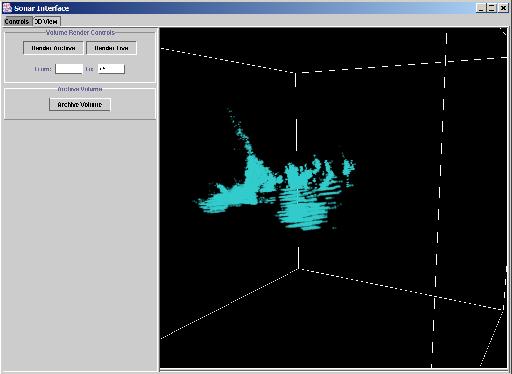Click the Volume Render Controls group label
Screen dimensions: 512x374
[x=80, y=33]
